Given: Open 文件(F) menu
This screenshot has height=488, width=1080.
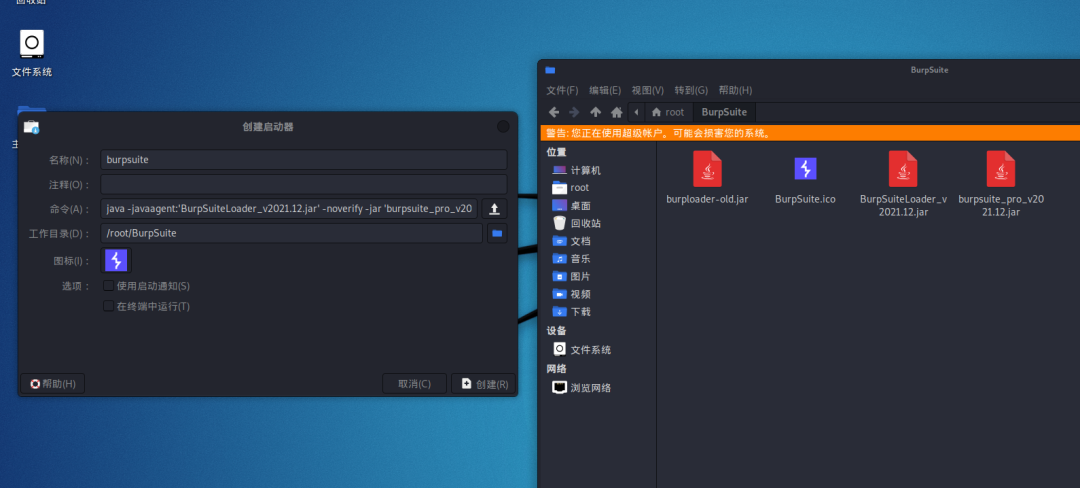Looking at the screenshot, I should (562, 91).
